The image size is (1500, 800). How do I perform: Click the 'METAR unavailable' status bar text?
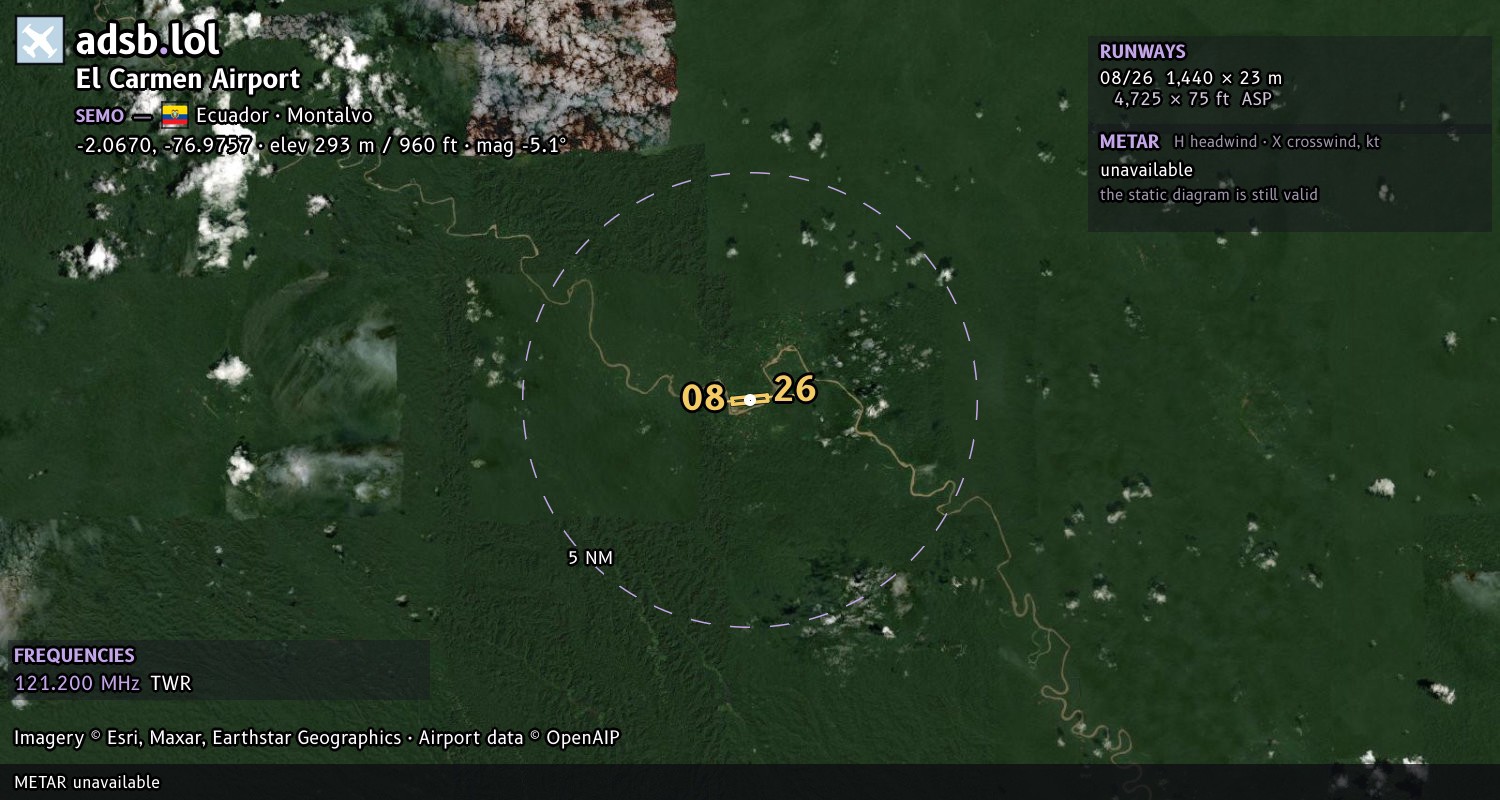point(87,782)
